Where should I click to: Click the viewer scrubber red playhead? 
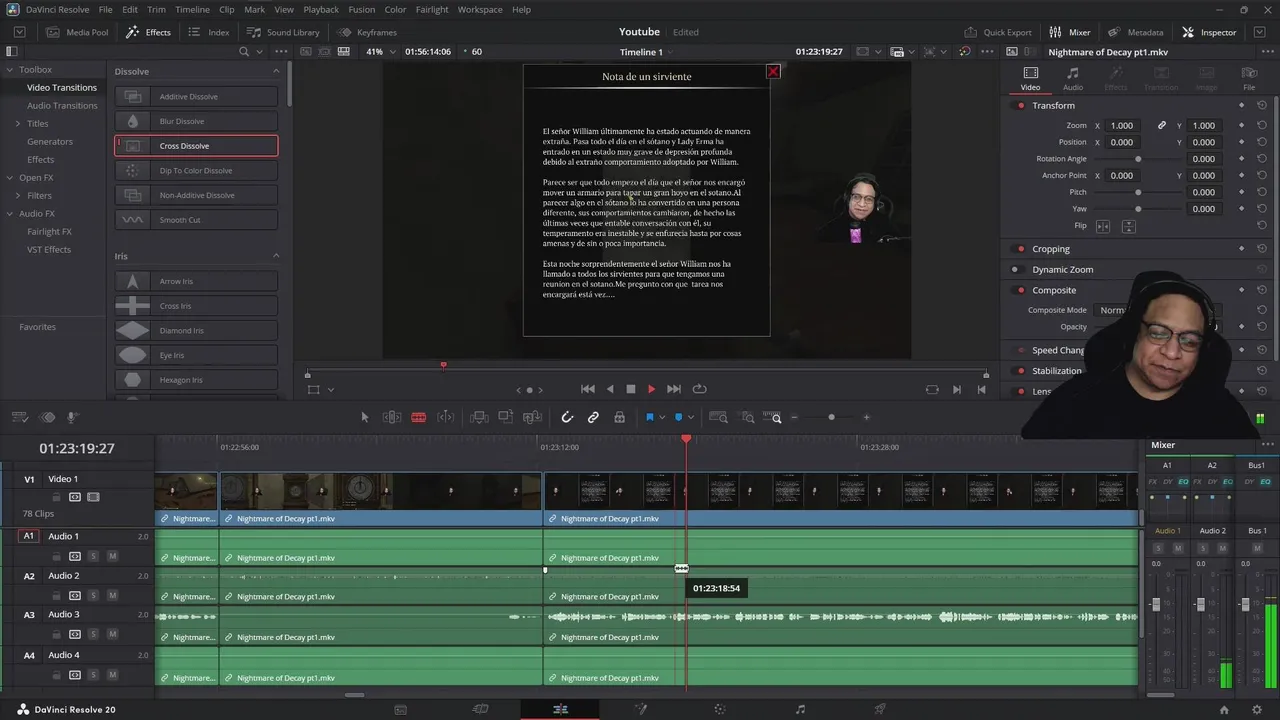[x=443, y=365]
